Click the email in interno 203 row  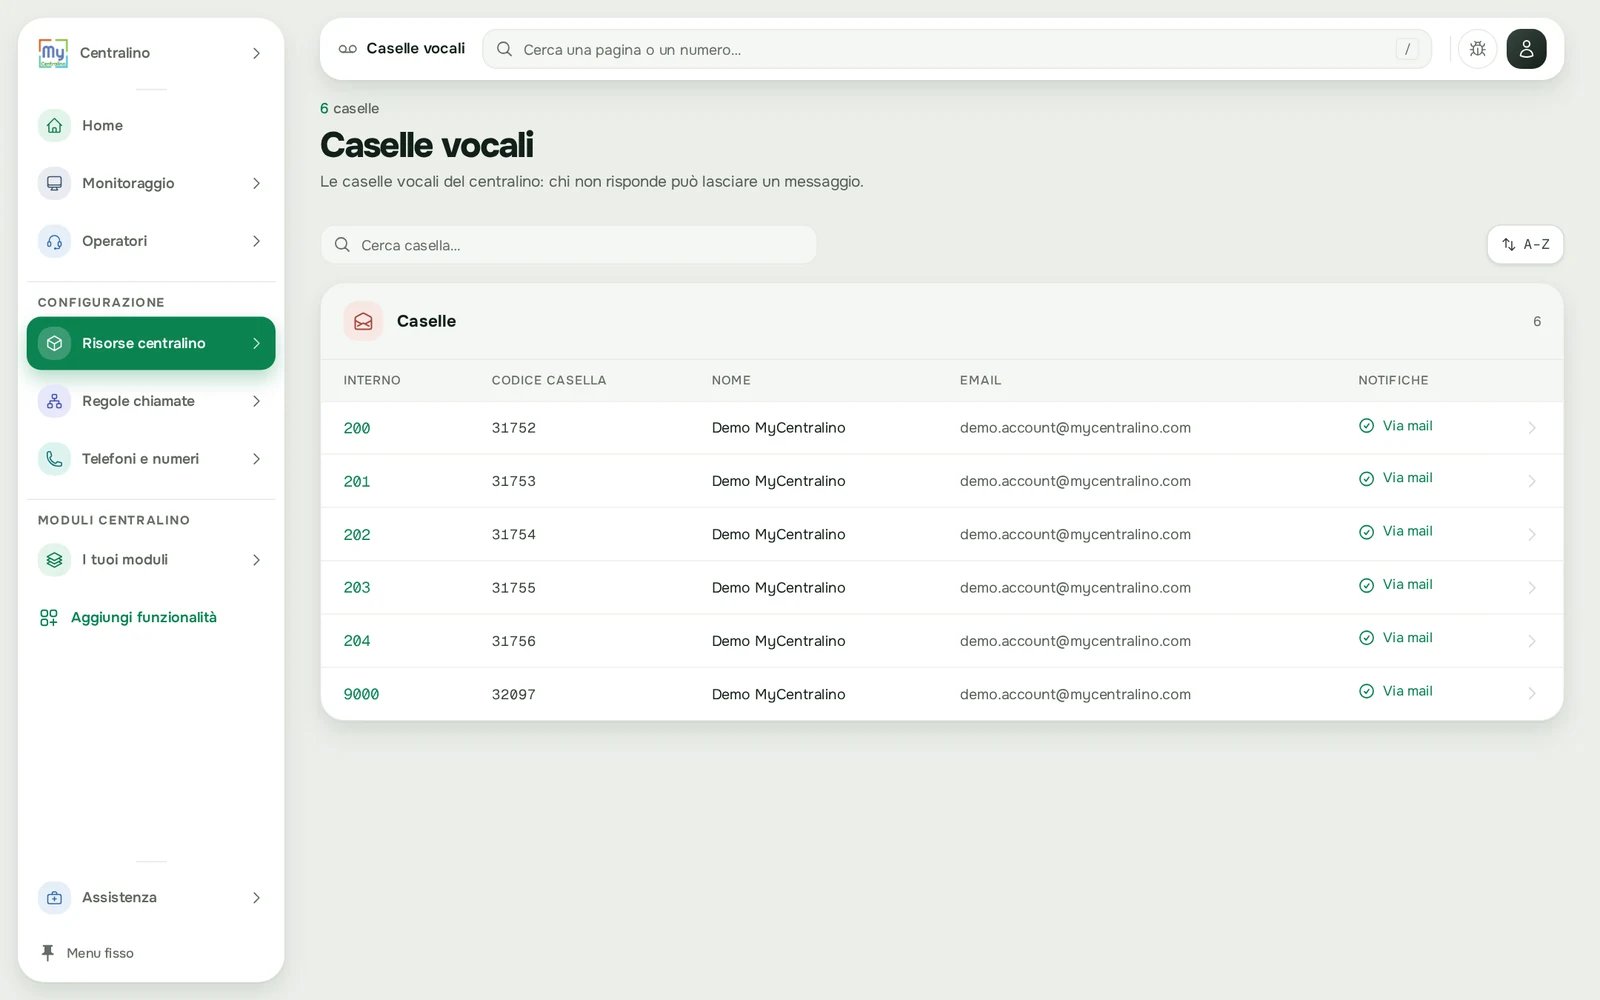(1075, 588)
